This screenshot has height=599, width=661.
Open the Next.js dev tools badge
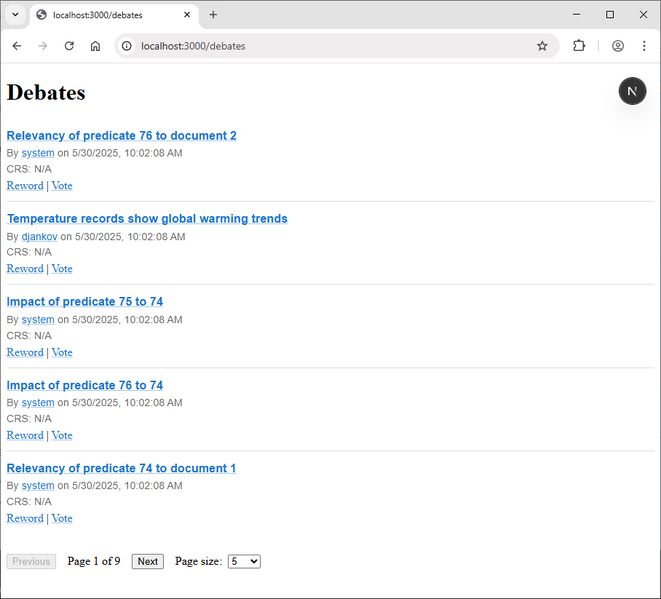click(x=632, y=91)
